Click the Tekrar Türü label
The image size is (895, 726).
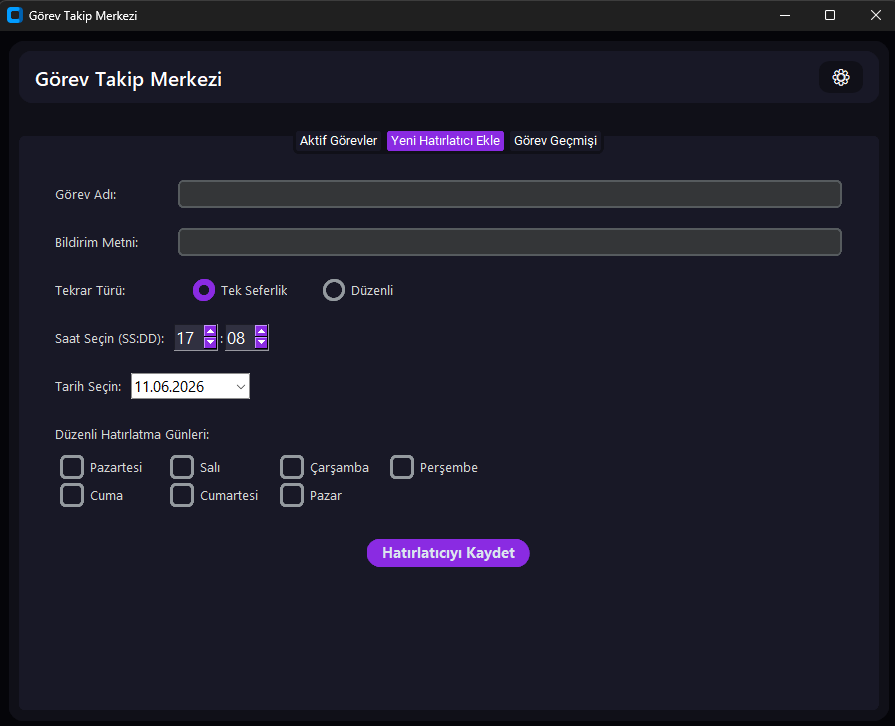coord(90,290)
